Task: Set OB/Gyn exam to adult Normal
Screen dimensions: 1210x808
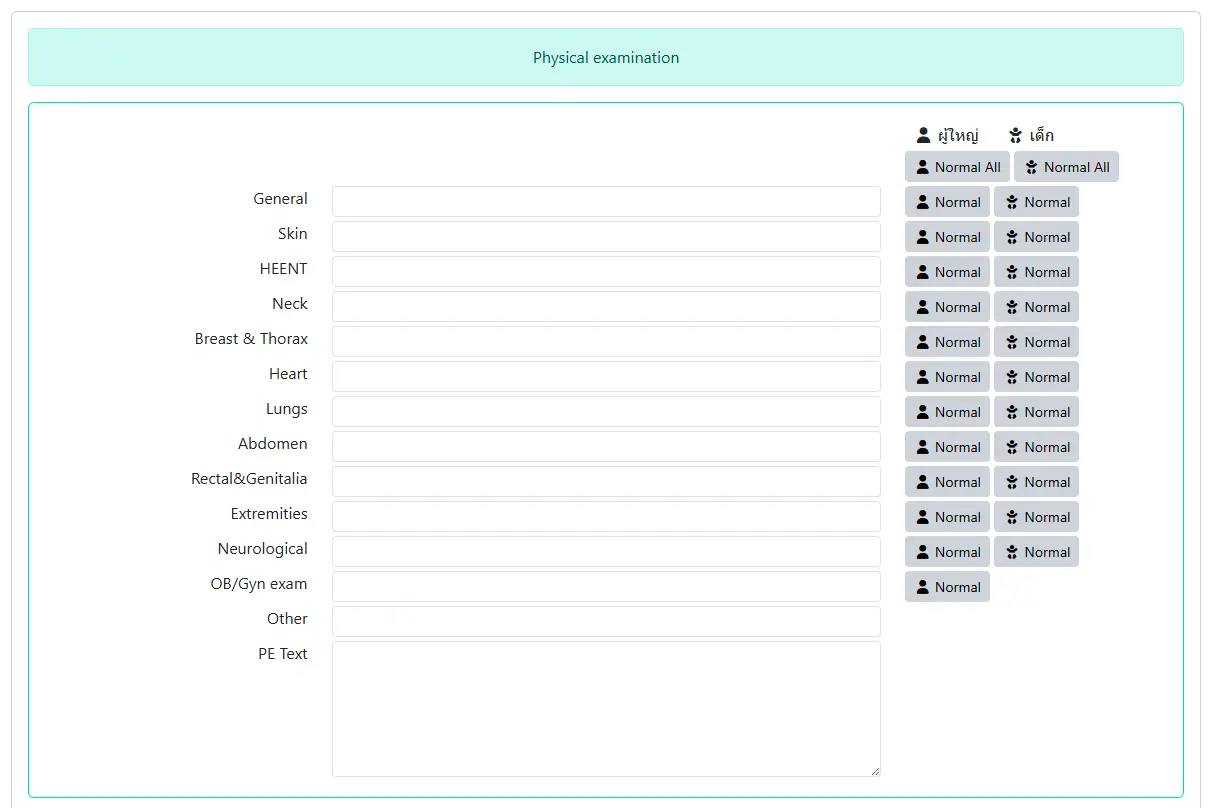Action: point(947,587)
